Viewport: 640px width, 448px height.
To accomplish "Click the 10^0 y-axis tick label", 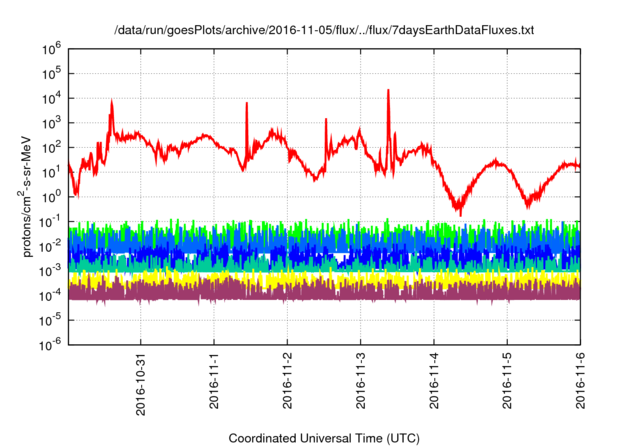I will [52, 196].
